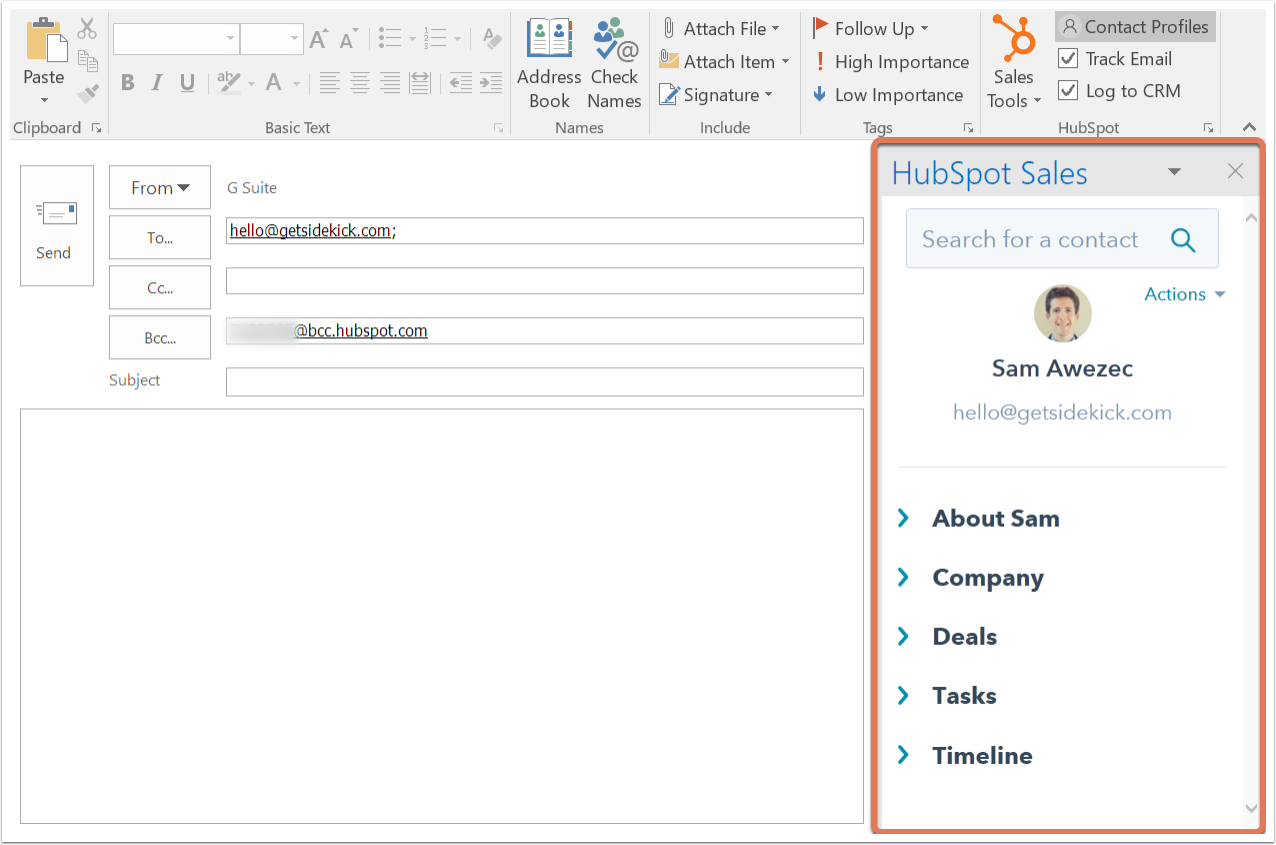Open the Attach Item menu
1276x845 pixels.
click(x=723, y=62)
